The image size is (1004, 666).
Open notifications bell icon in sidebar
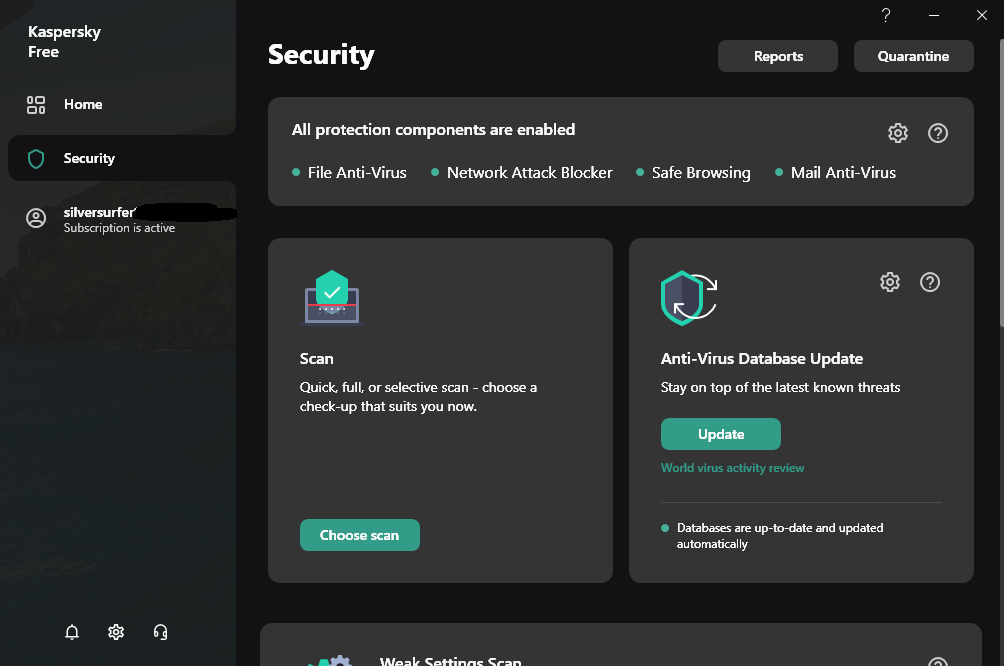tap(72, 632)
